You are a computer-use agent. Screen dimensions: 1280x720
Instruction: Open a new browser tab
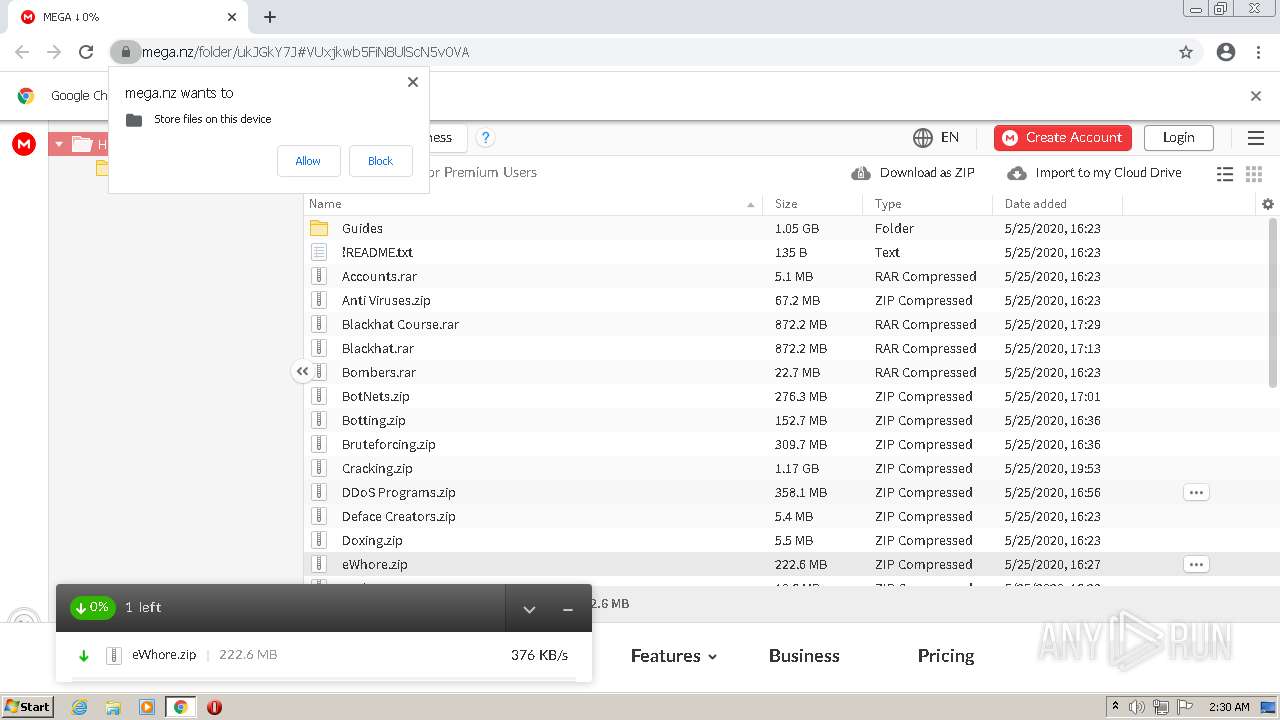pos(270,17)
